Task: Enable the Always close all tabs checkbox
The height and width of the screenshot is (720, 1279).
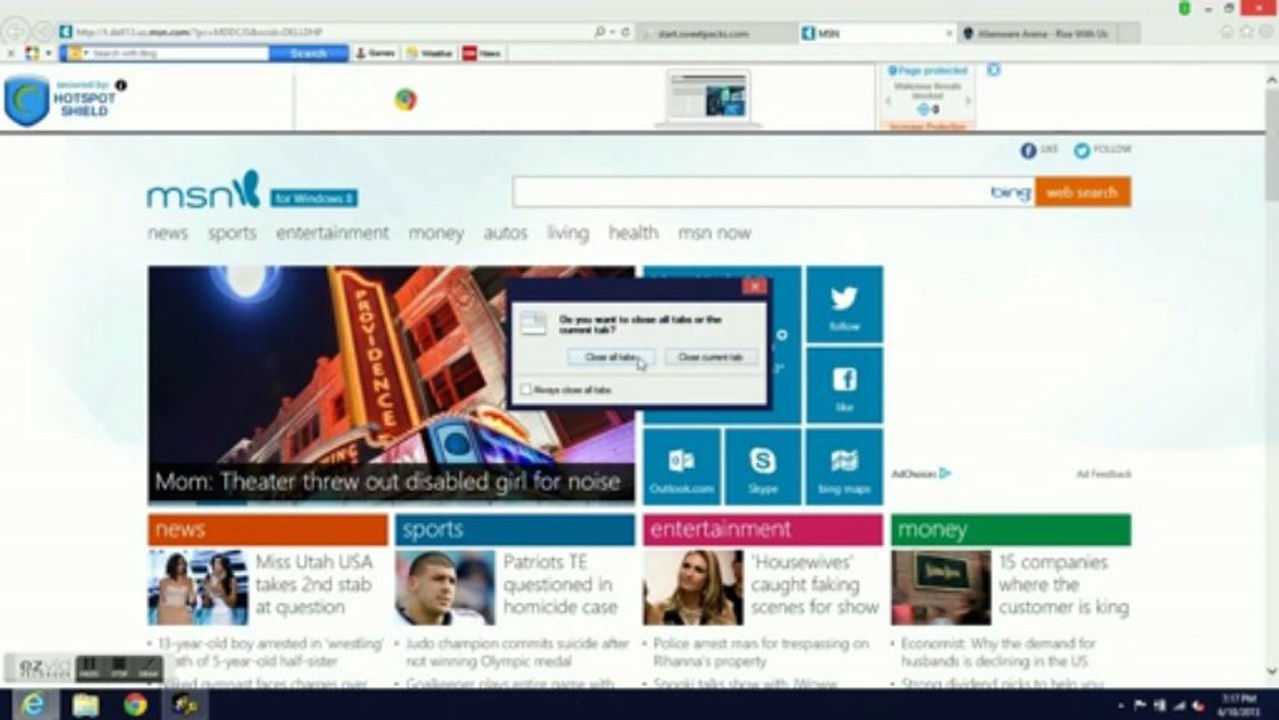Action: pyautogui.click(x=526, y=389)
